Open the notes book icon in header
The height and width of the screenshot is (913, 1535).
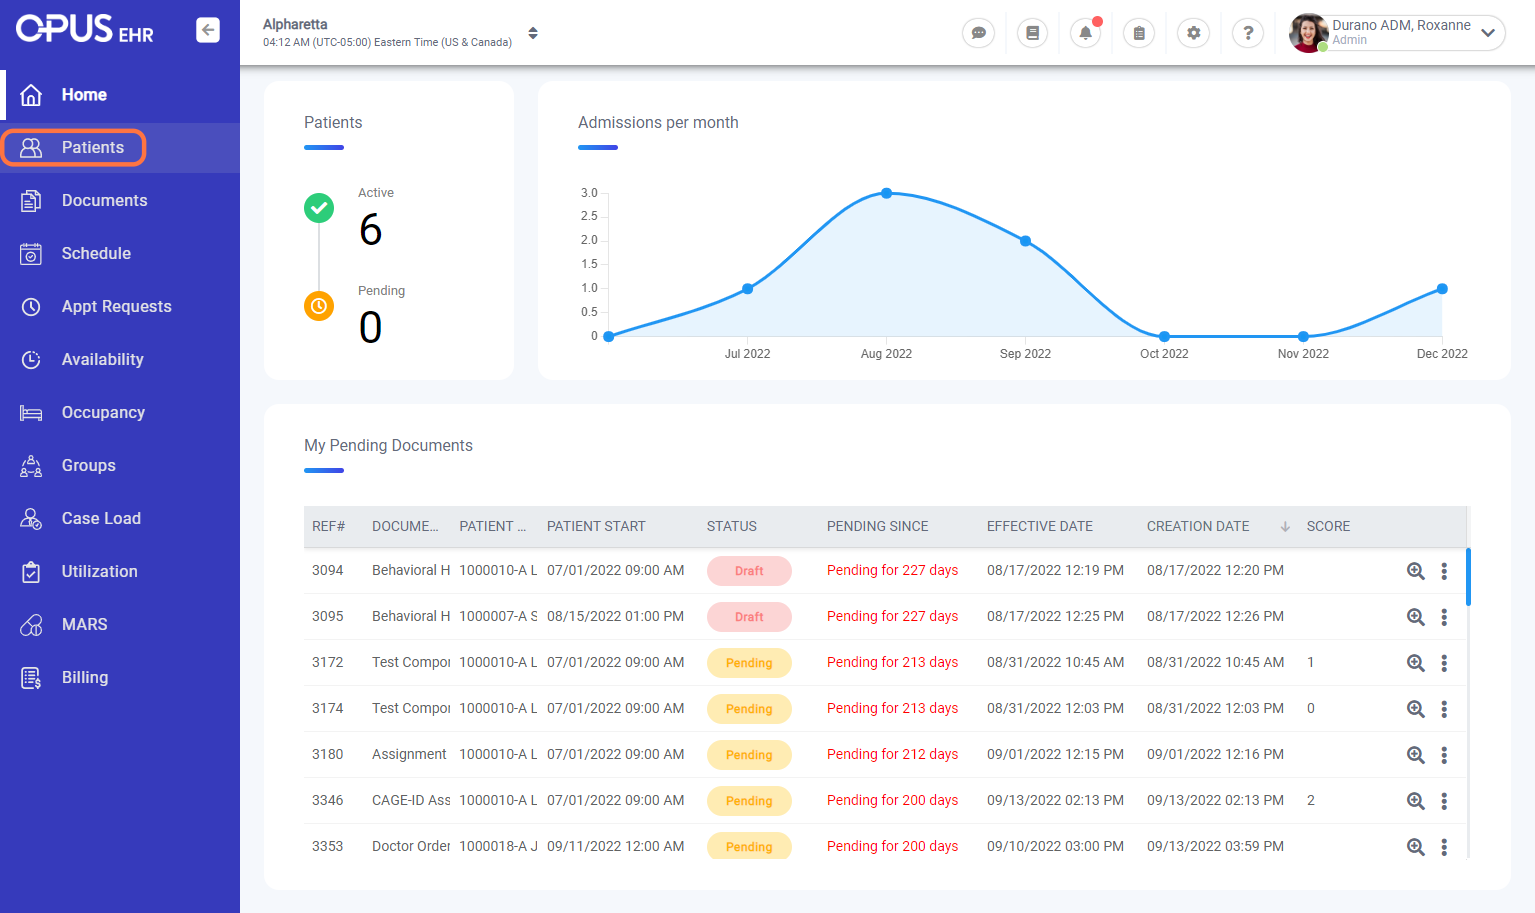(x=1032, y=33)
